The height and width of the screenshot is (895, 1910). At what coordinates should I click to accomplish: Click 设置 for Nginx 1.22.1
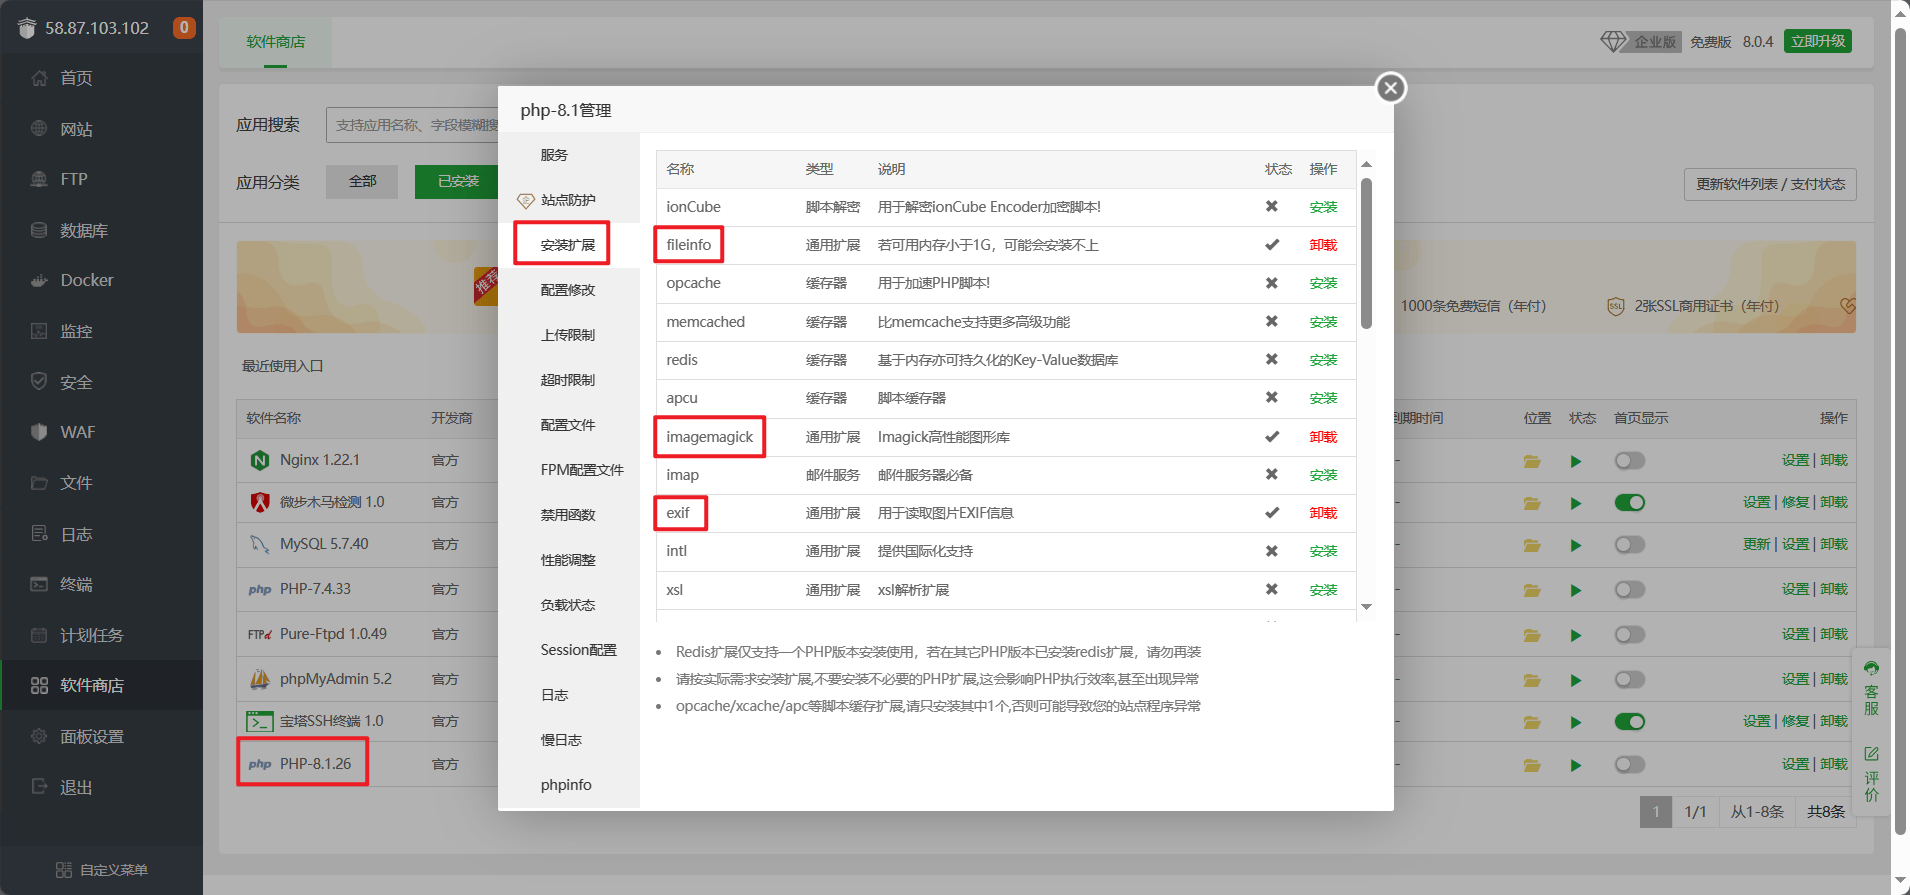coord(1795,460)
